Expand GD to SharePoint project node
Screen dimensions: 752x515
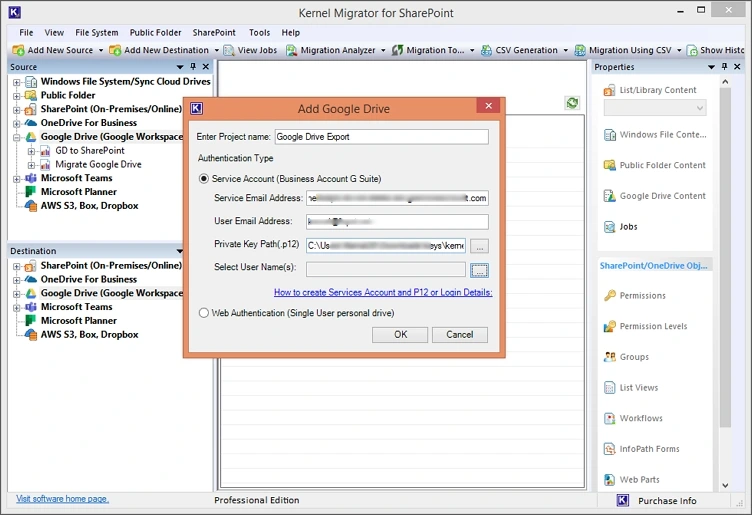click(31, 152)
